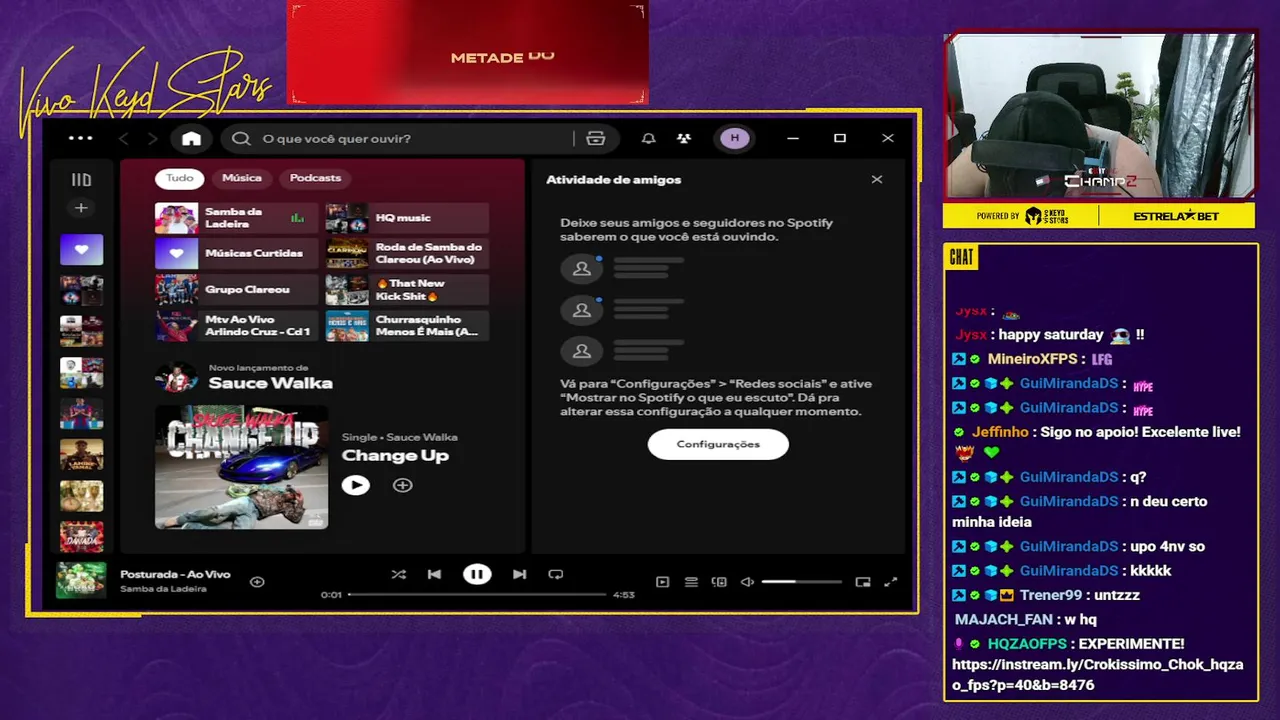Navigate back with the left arrow
The height and width of the screenshot is (720, 1280).
124,139
